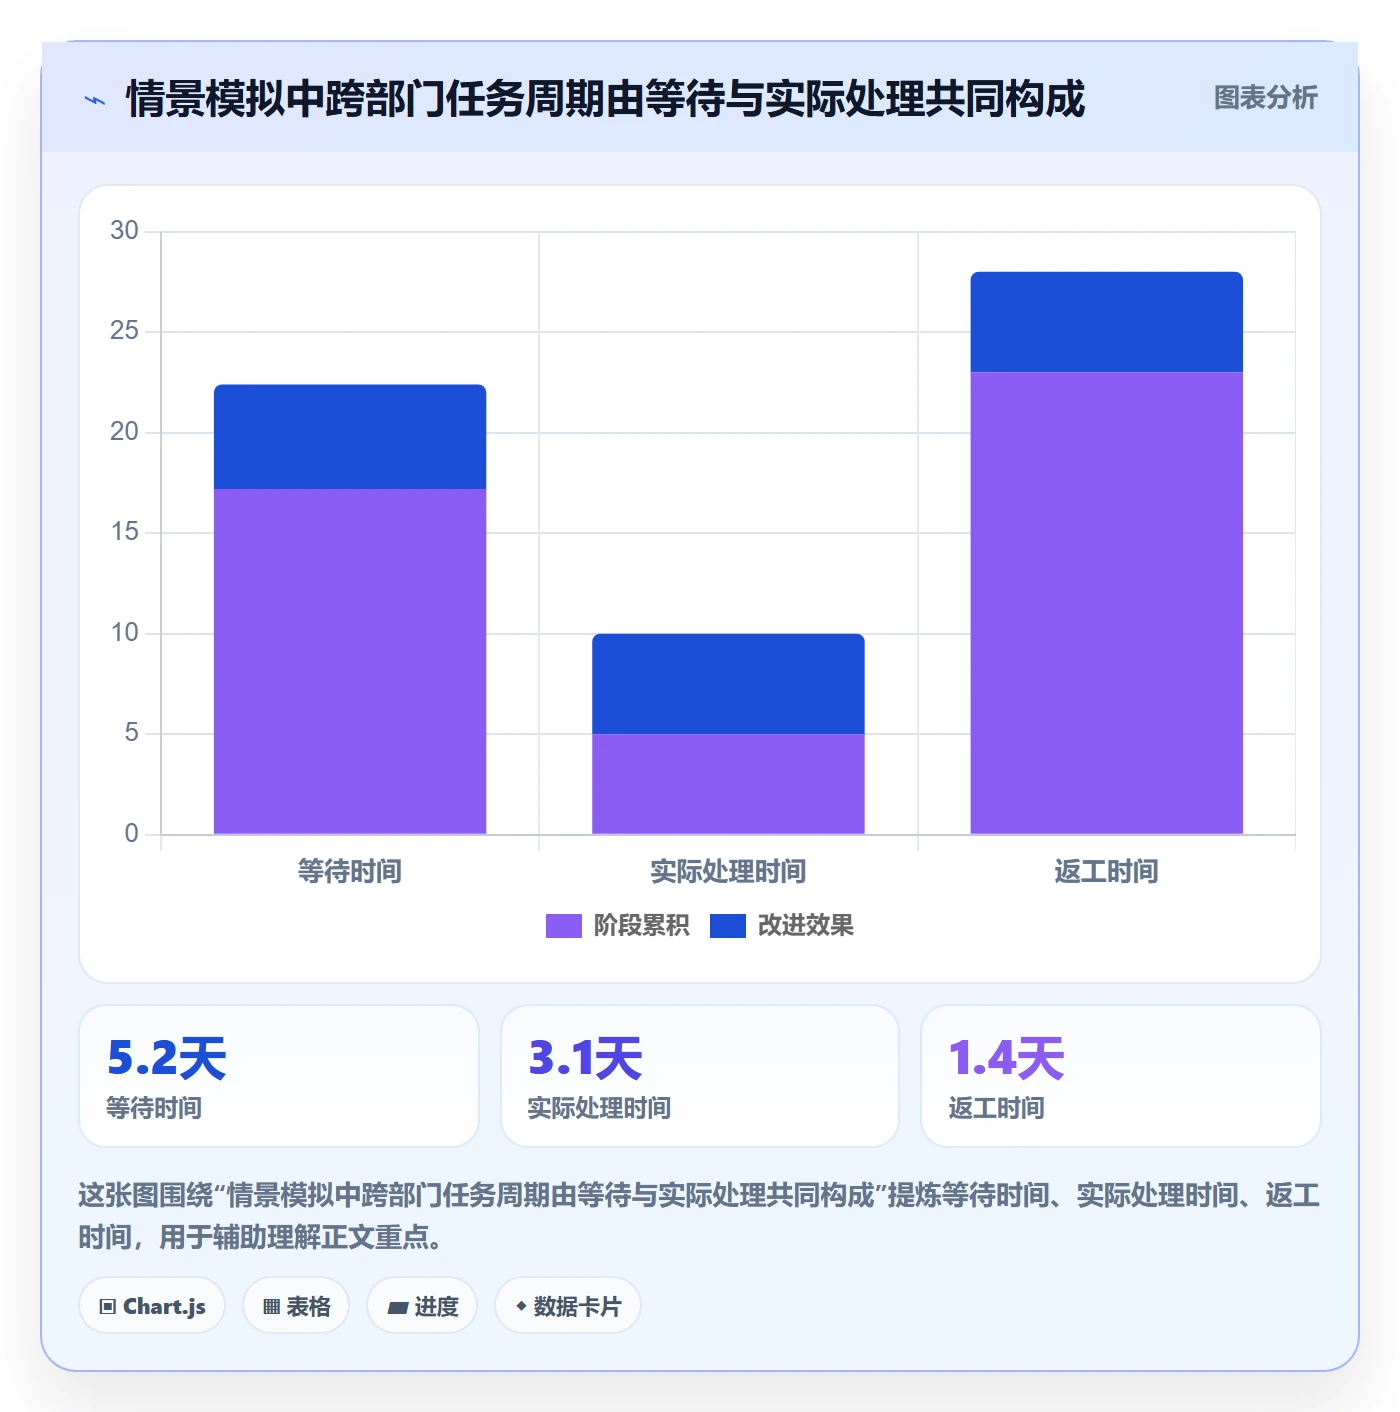Click the square icon in Chart.js chip
1400x1412 pixels.
[x=108, y=1307]
